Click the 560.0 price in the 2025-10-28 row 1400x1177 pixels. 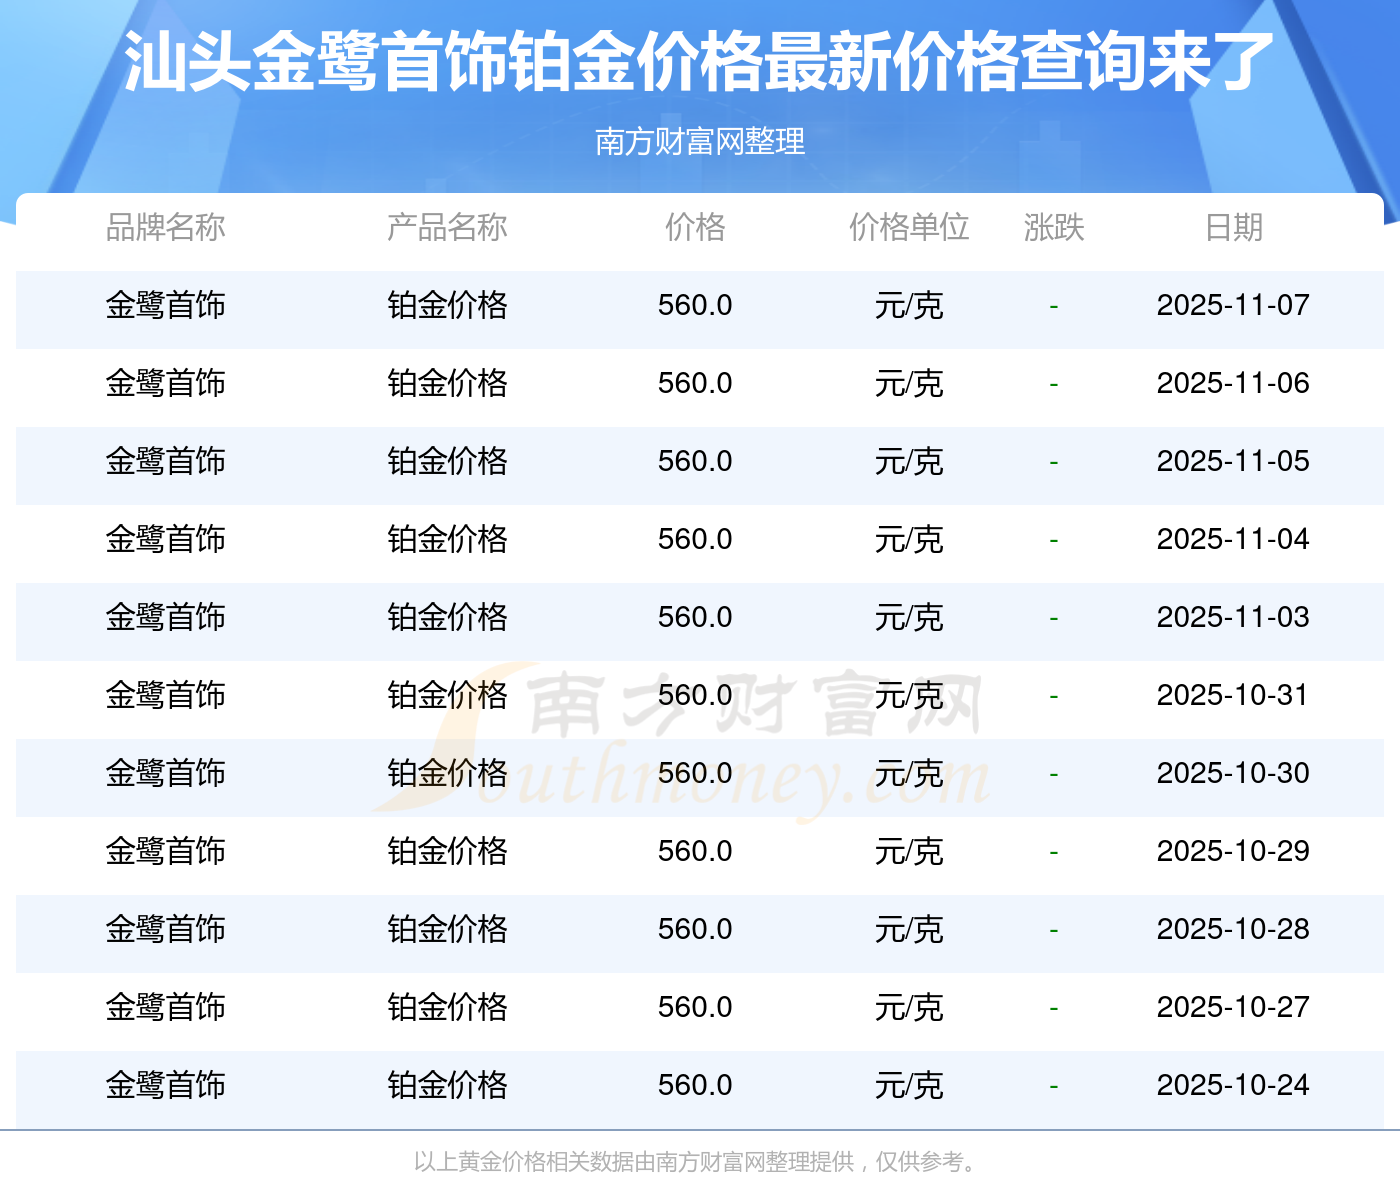(695, 929)
